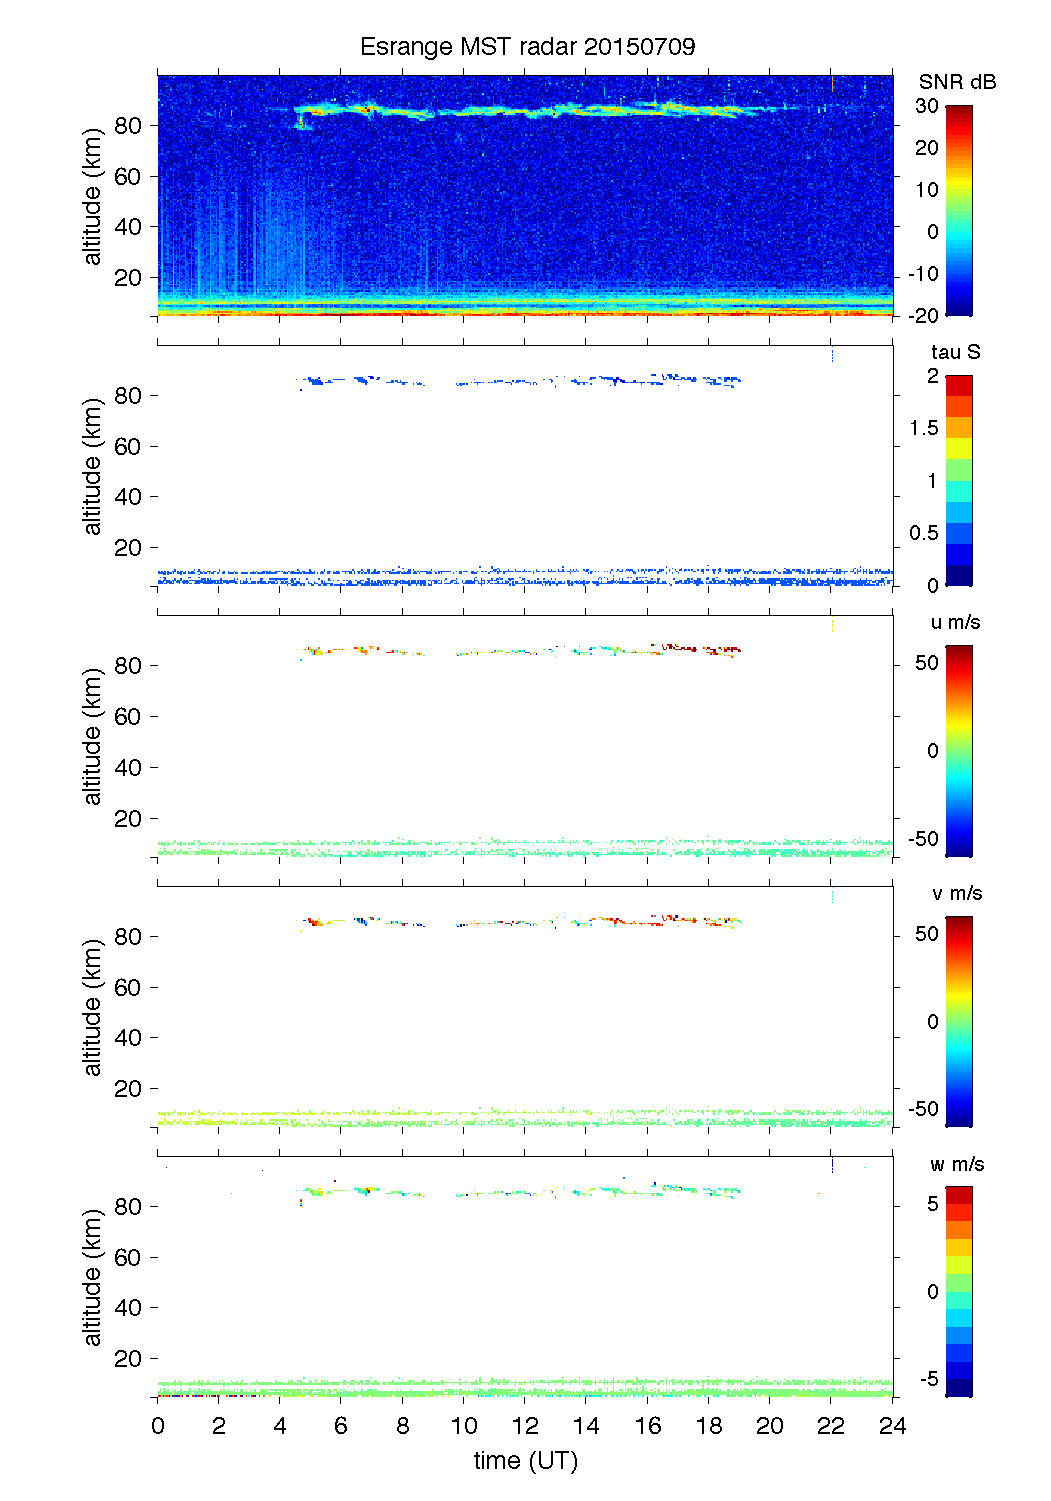Viewport: 1051px width, 1501px height.
Task: Click the u m/s colorbar label
Action: click(955, 622)
